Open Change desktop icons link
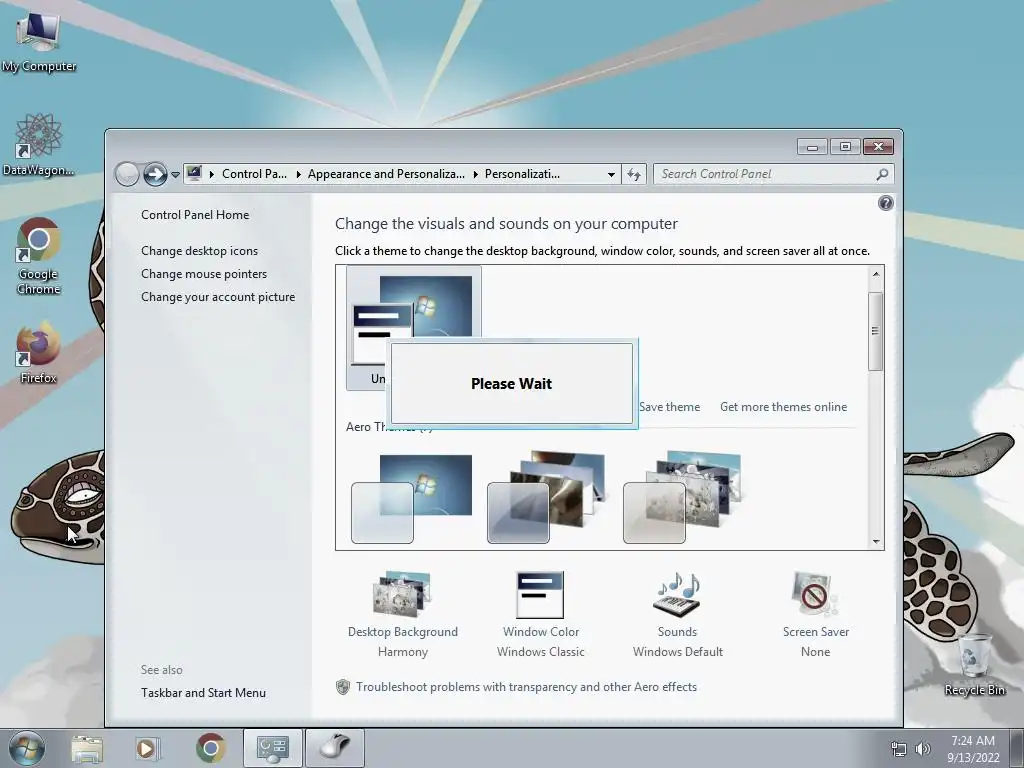Screen dimensions: 1024x768 [199, 251]
